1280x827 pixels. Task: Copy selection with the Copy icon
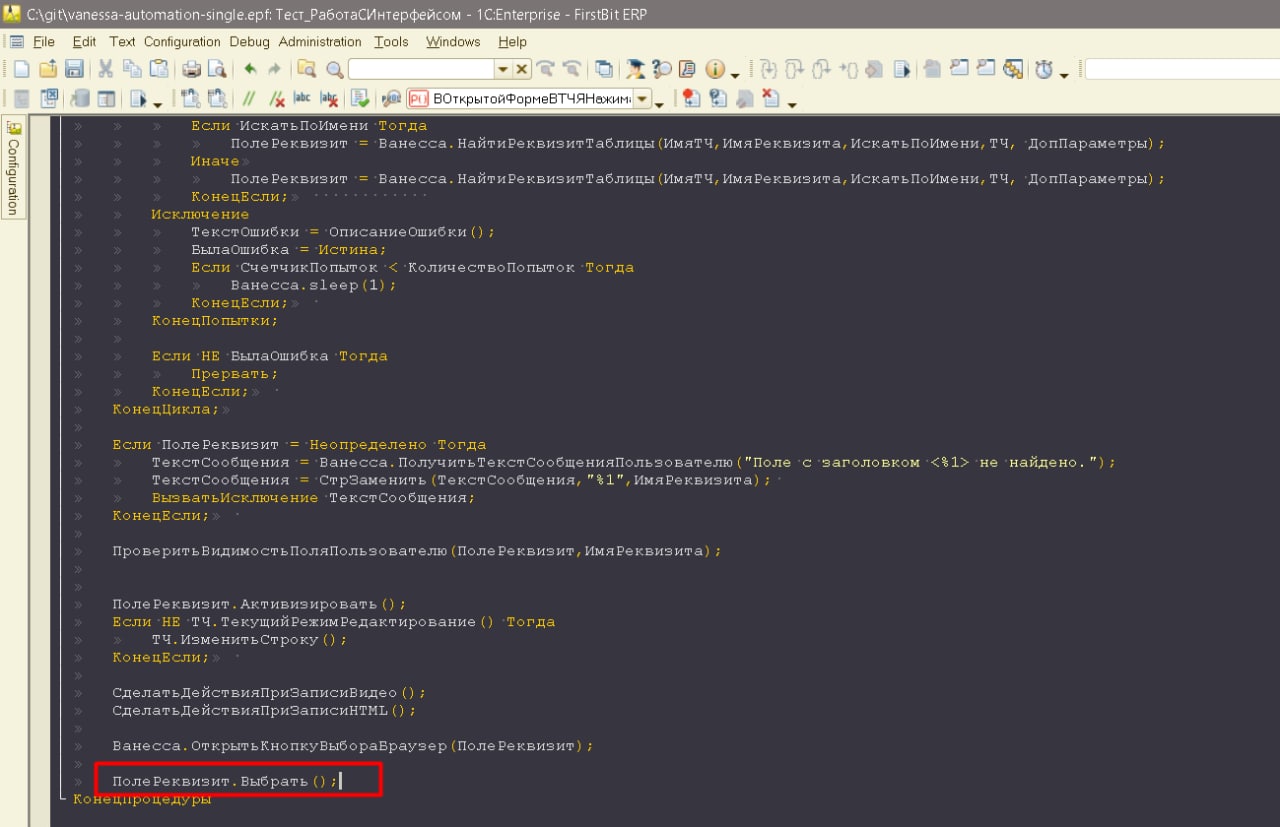click(132, 69)
